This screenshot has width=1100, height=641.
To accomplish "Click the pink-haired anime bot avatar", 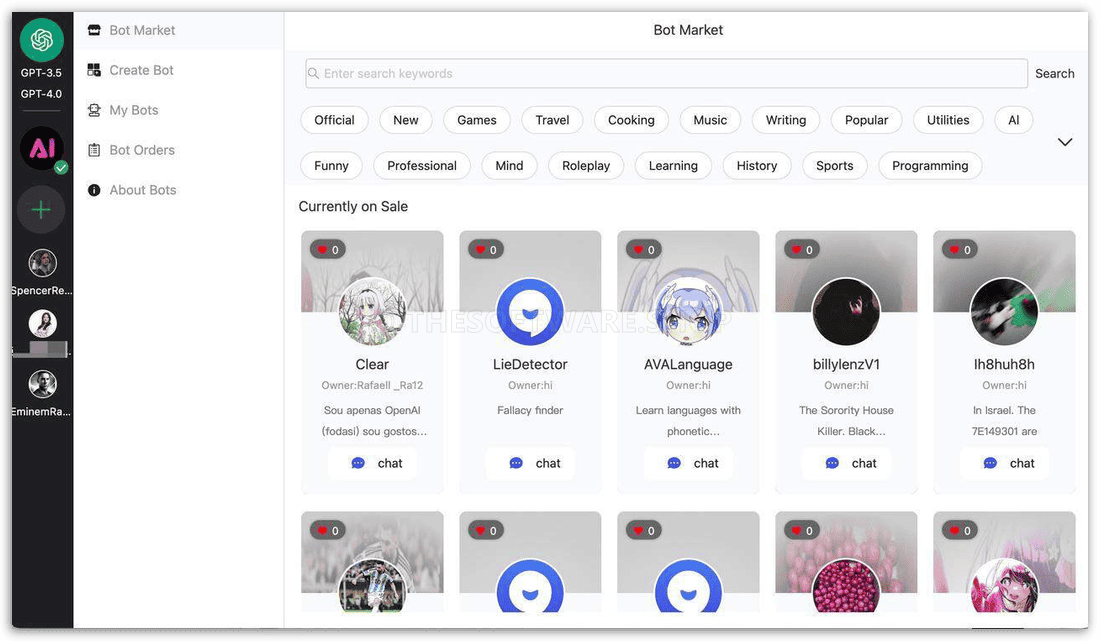I will pos(1004,586).
